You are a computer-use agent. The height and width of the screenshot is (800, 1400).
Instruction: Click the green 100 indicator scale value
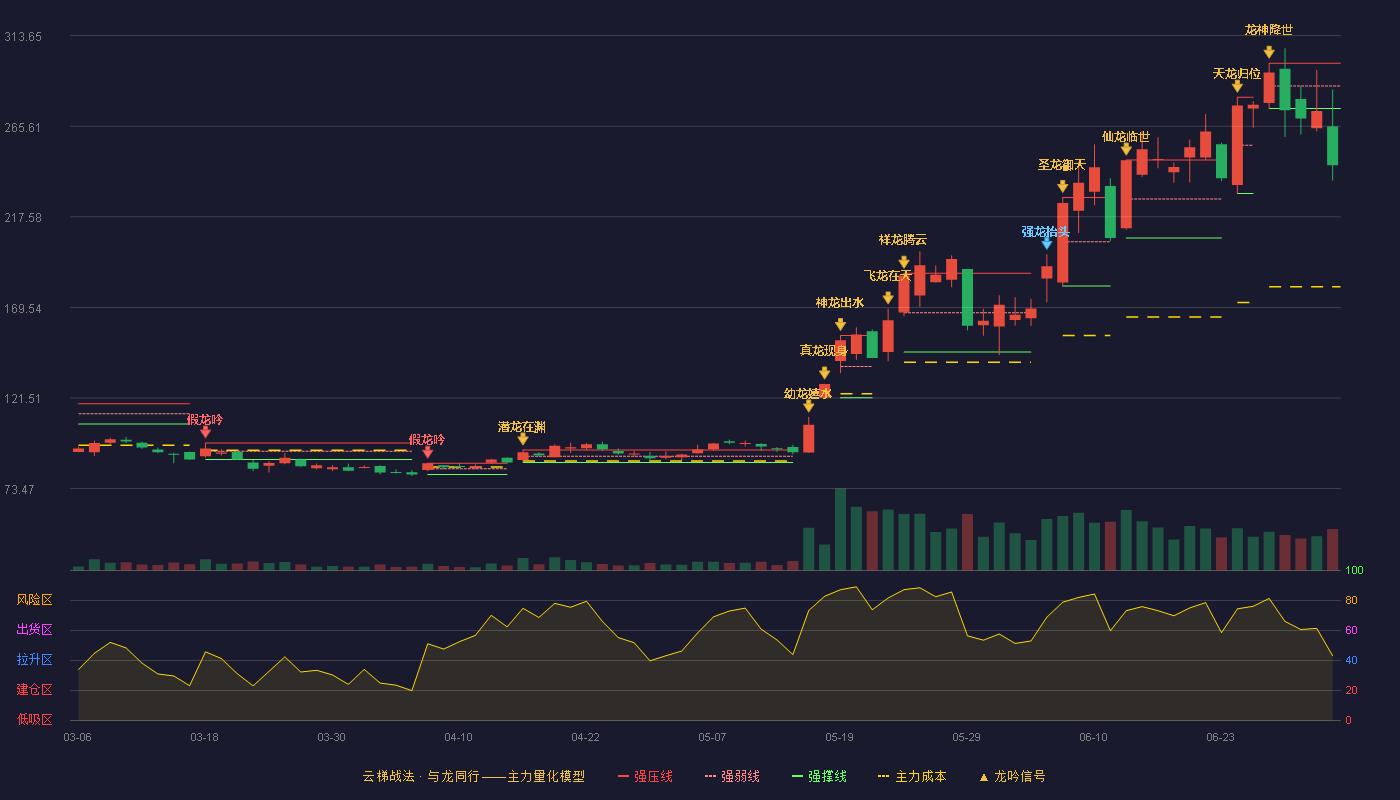[x=1354, y=571]
